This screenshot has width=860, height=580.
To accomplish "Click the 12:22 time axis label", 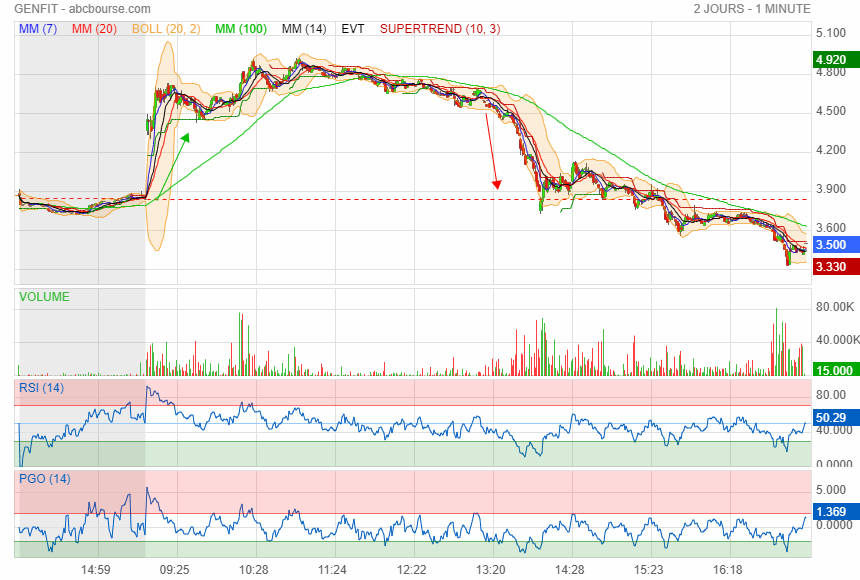I will click(x=411, y=570).
